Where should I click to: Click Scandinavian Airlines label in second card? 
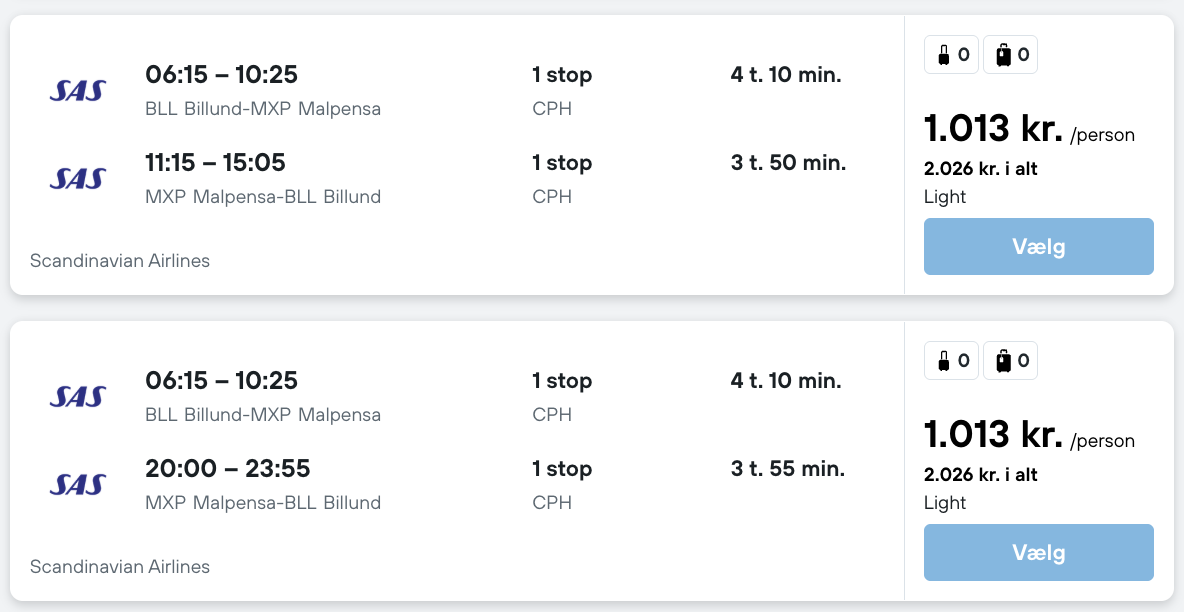coord(120,567)
